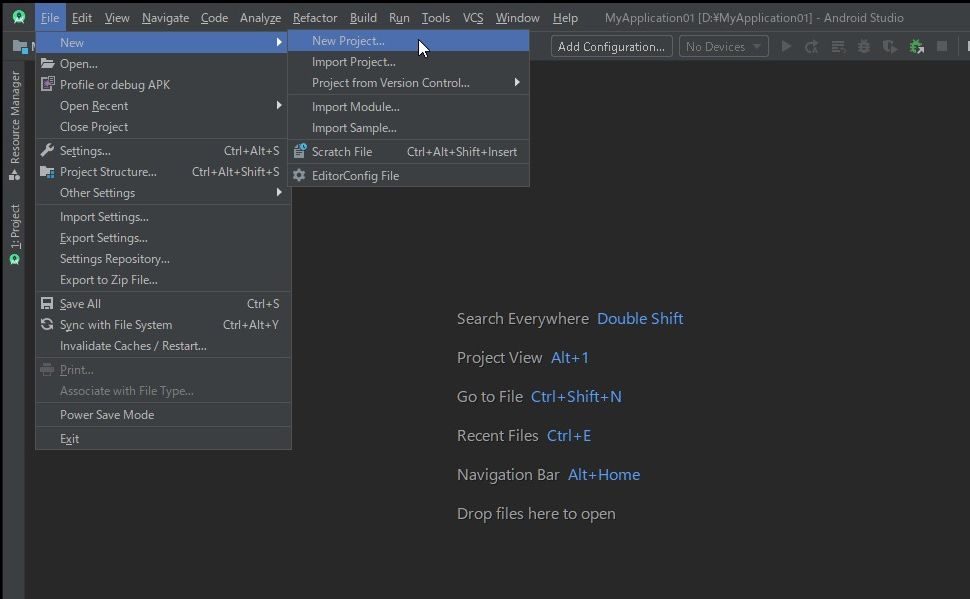Click the Run app play icon
The height and width of the screenshot is (599, 970).
coord(786,47)
